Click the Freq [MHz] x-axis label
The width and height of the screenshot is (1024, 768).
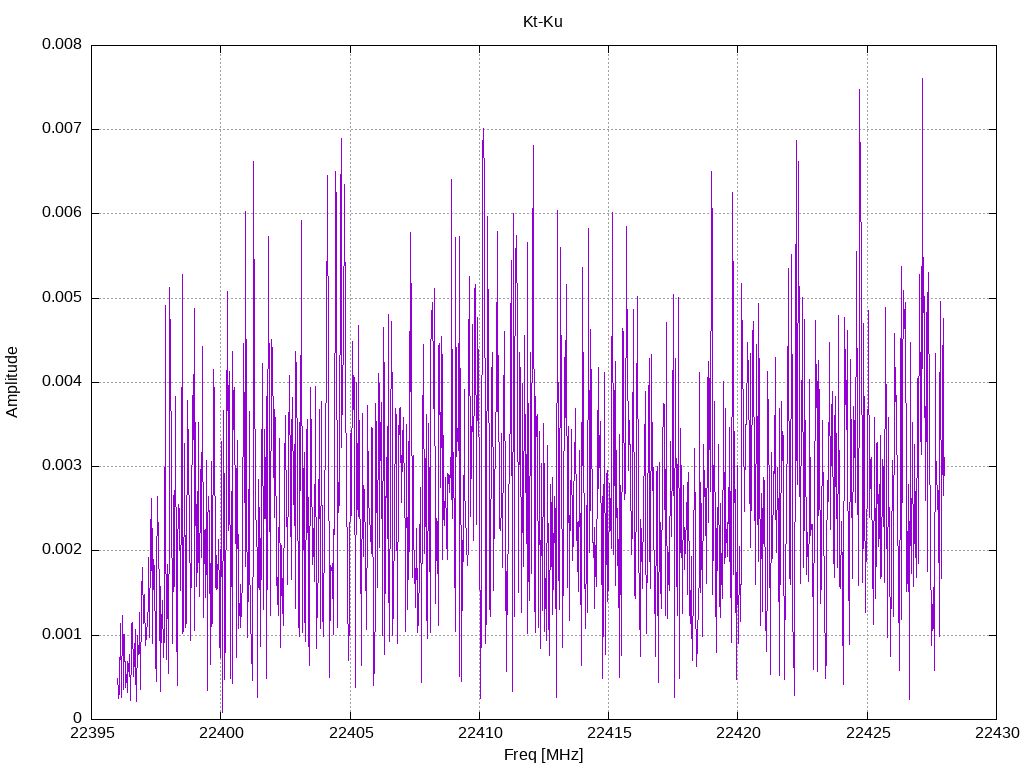pos(543,755)
